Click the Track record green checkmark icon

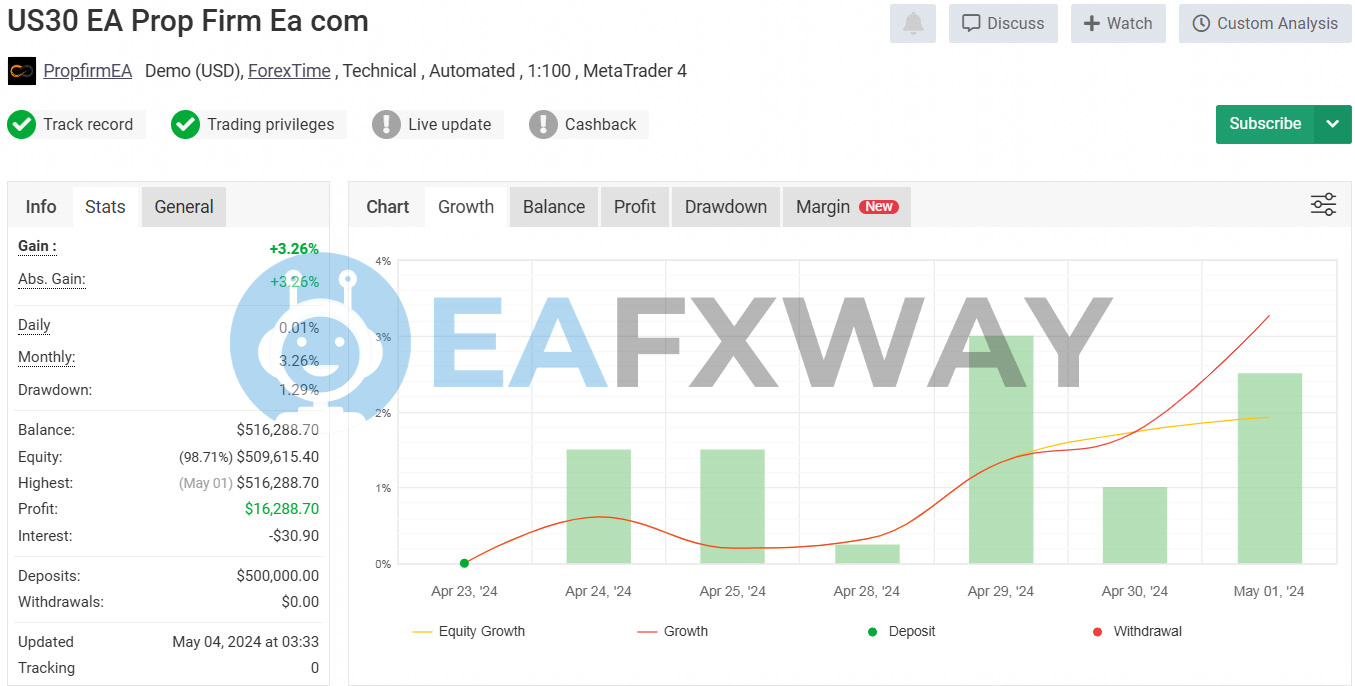21,125
